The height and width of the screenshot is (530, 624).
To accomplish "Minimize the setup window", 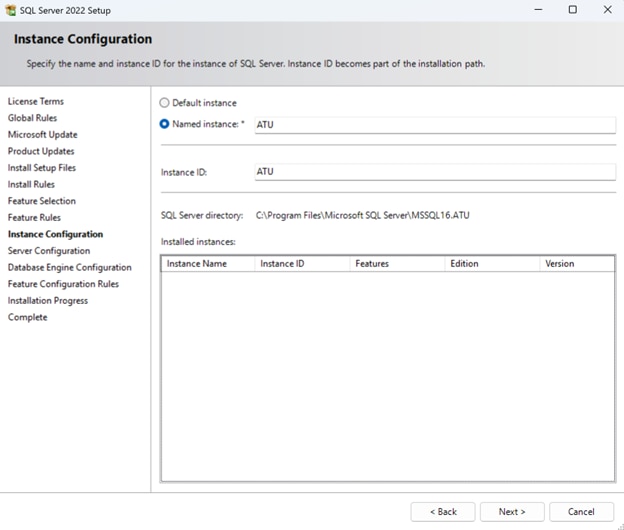I will coord(538,10).
